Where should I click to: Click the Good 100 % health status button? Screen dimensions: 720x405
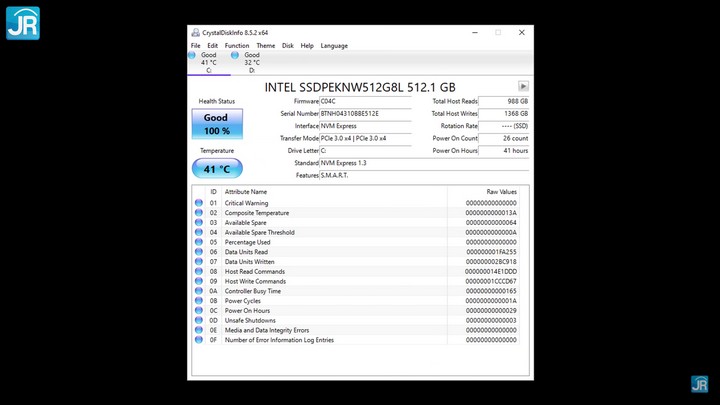click(217, 124)
